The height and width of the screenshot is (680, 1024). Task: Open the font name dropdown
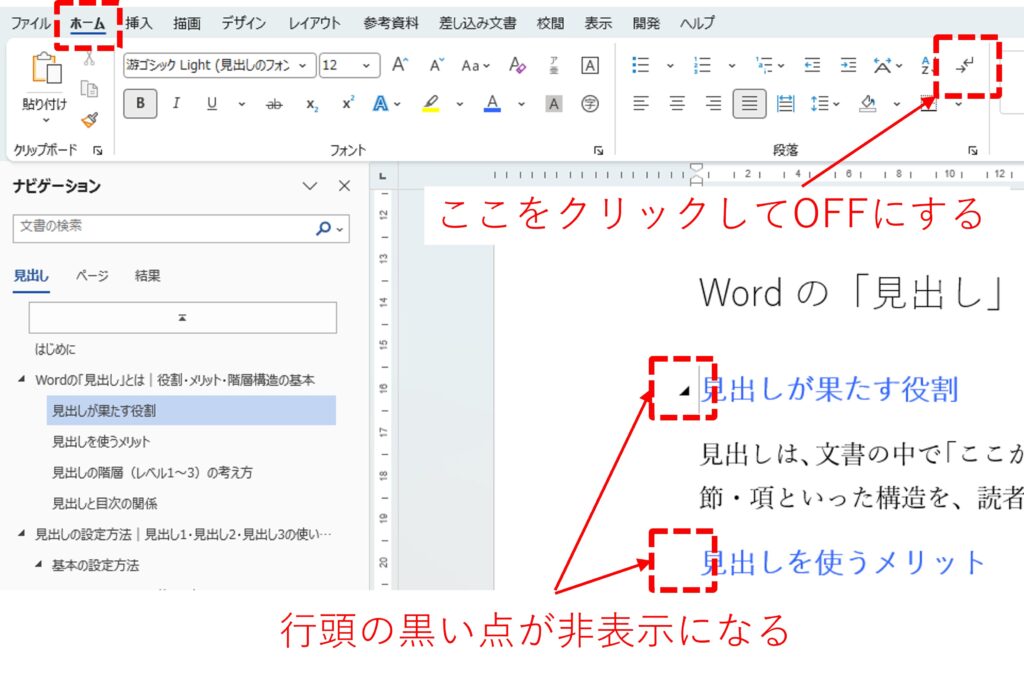click(302, 65)
